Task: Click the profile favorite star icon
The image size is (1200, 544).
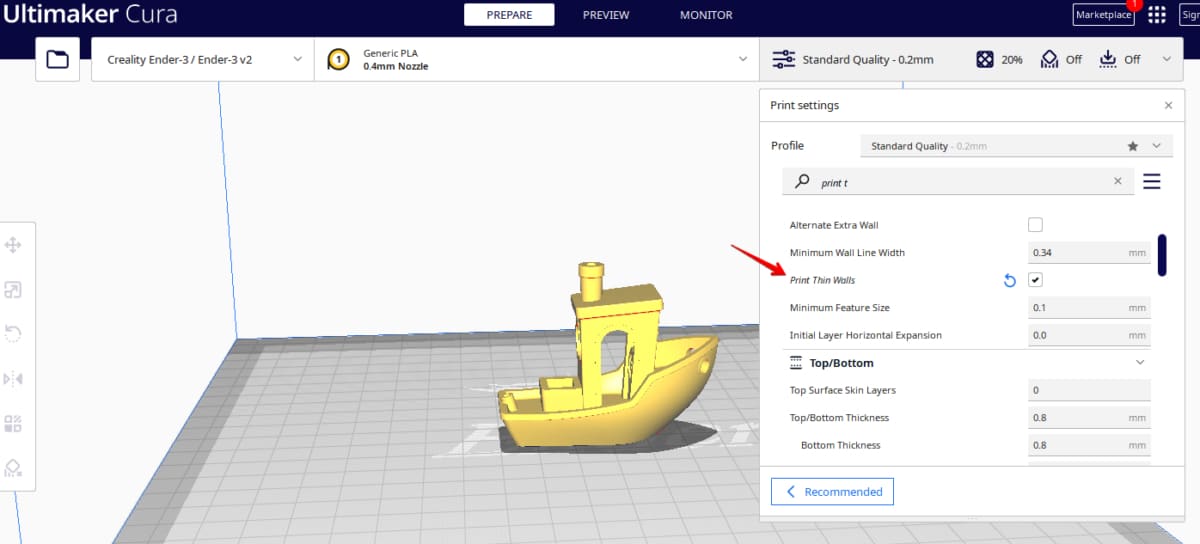Action: pyautogui.click(x=1133, y=146)
